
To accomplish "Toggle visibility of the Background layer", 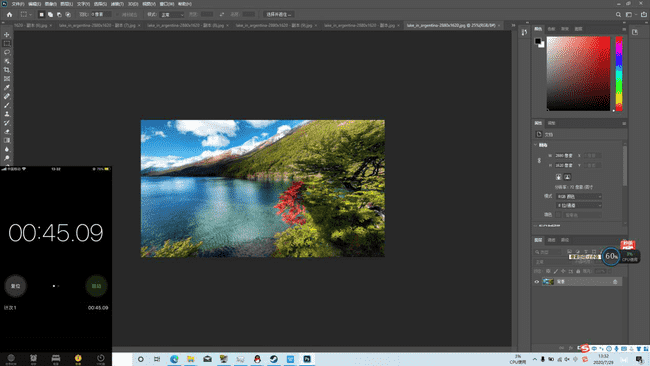I will pyautogui.click(x=536, y=282).
